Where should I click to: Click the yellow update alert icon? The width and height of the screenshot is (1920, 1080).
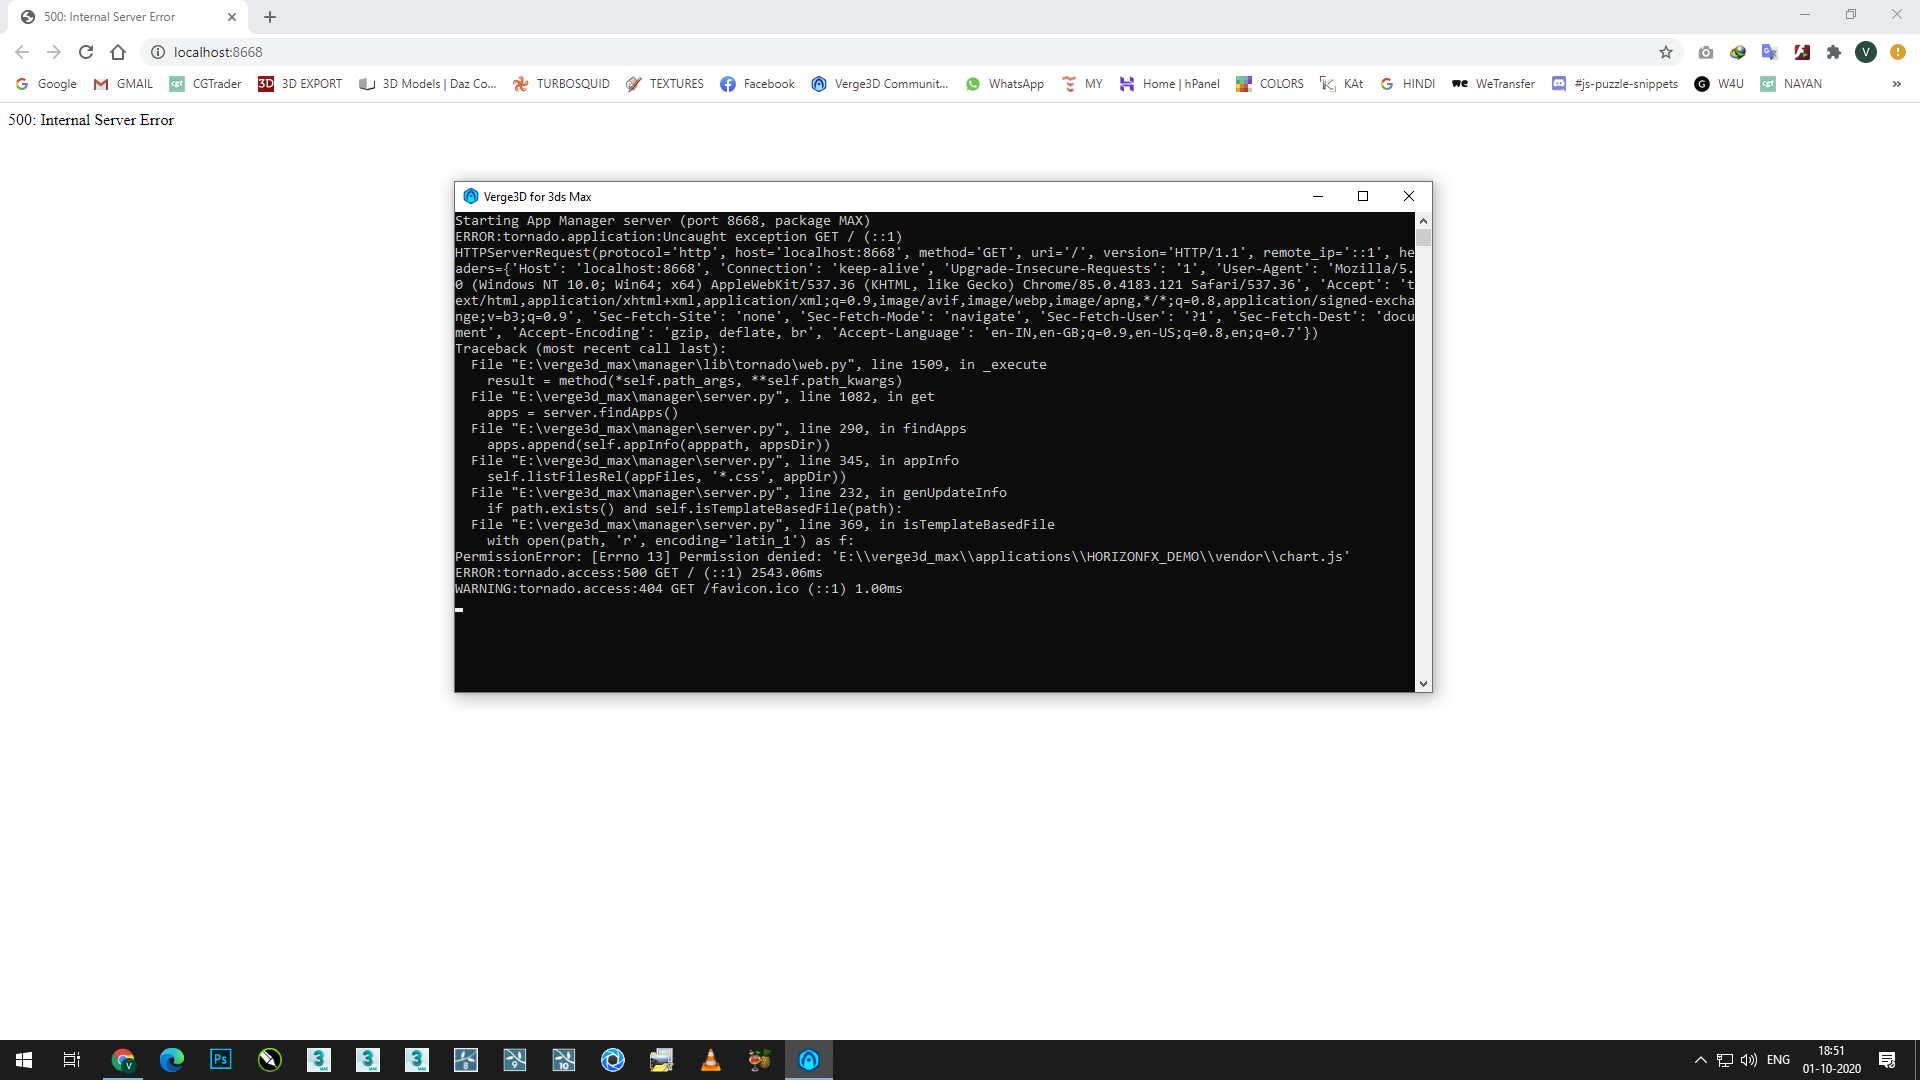[1898, 52]
